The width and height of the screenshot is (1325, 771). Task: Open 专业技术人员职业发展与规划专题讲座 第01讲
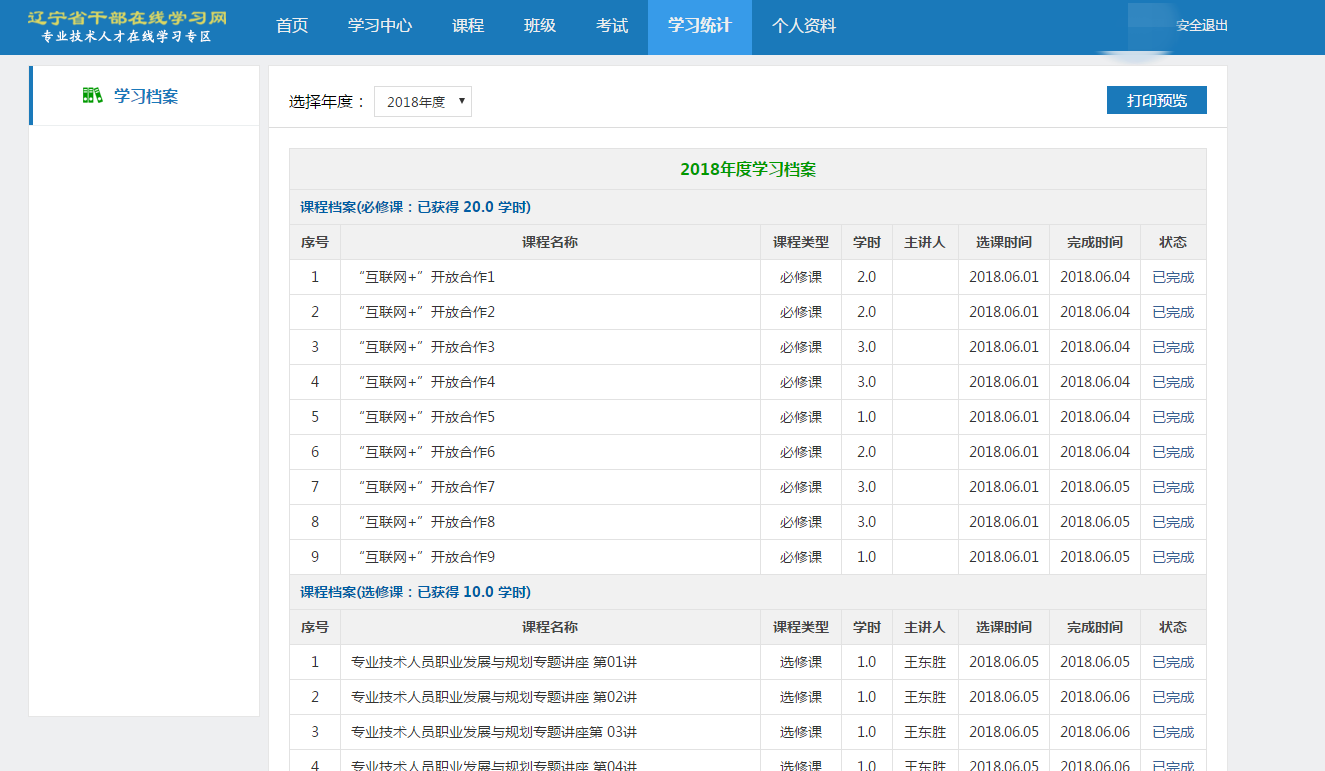click(x=494, y=662)
